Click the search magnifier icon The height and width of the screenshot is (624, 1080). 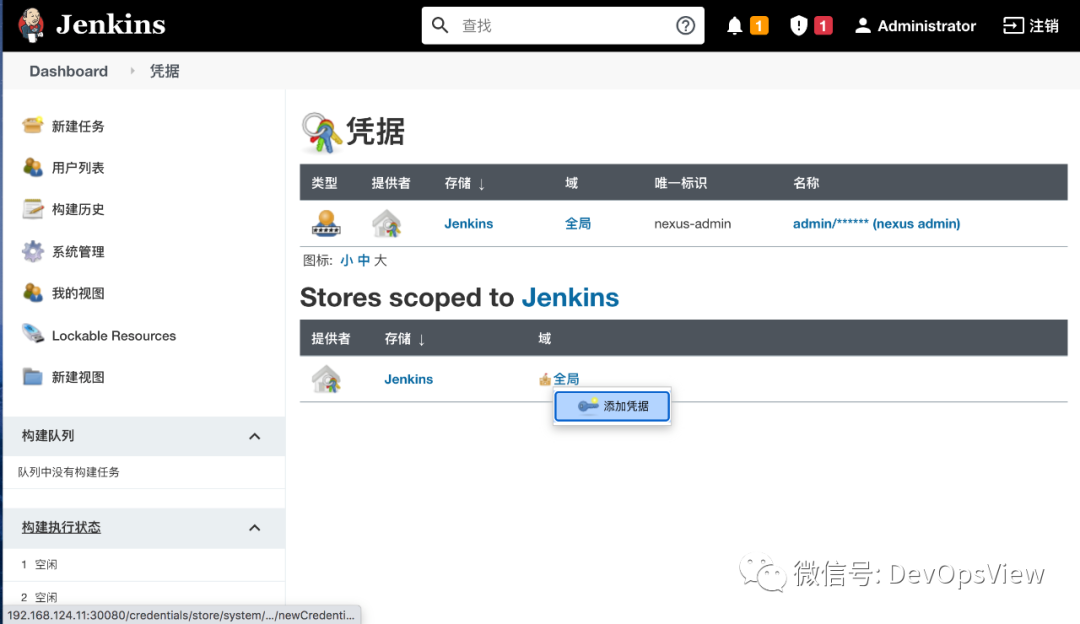[440, 25]
